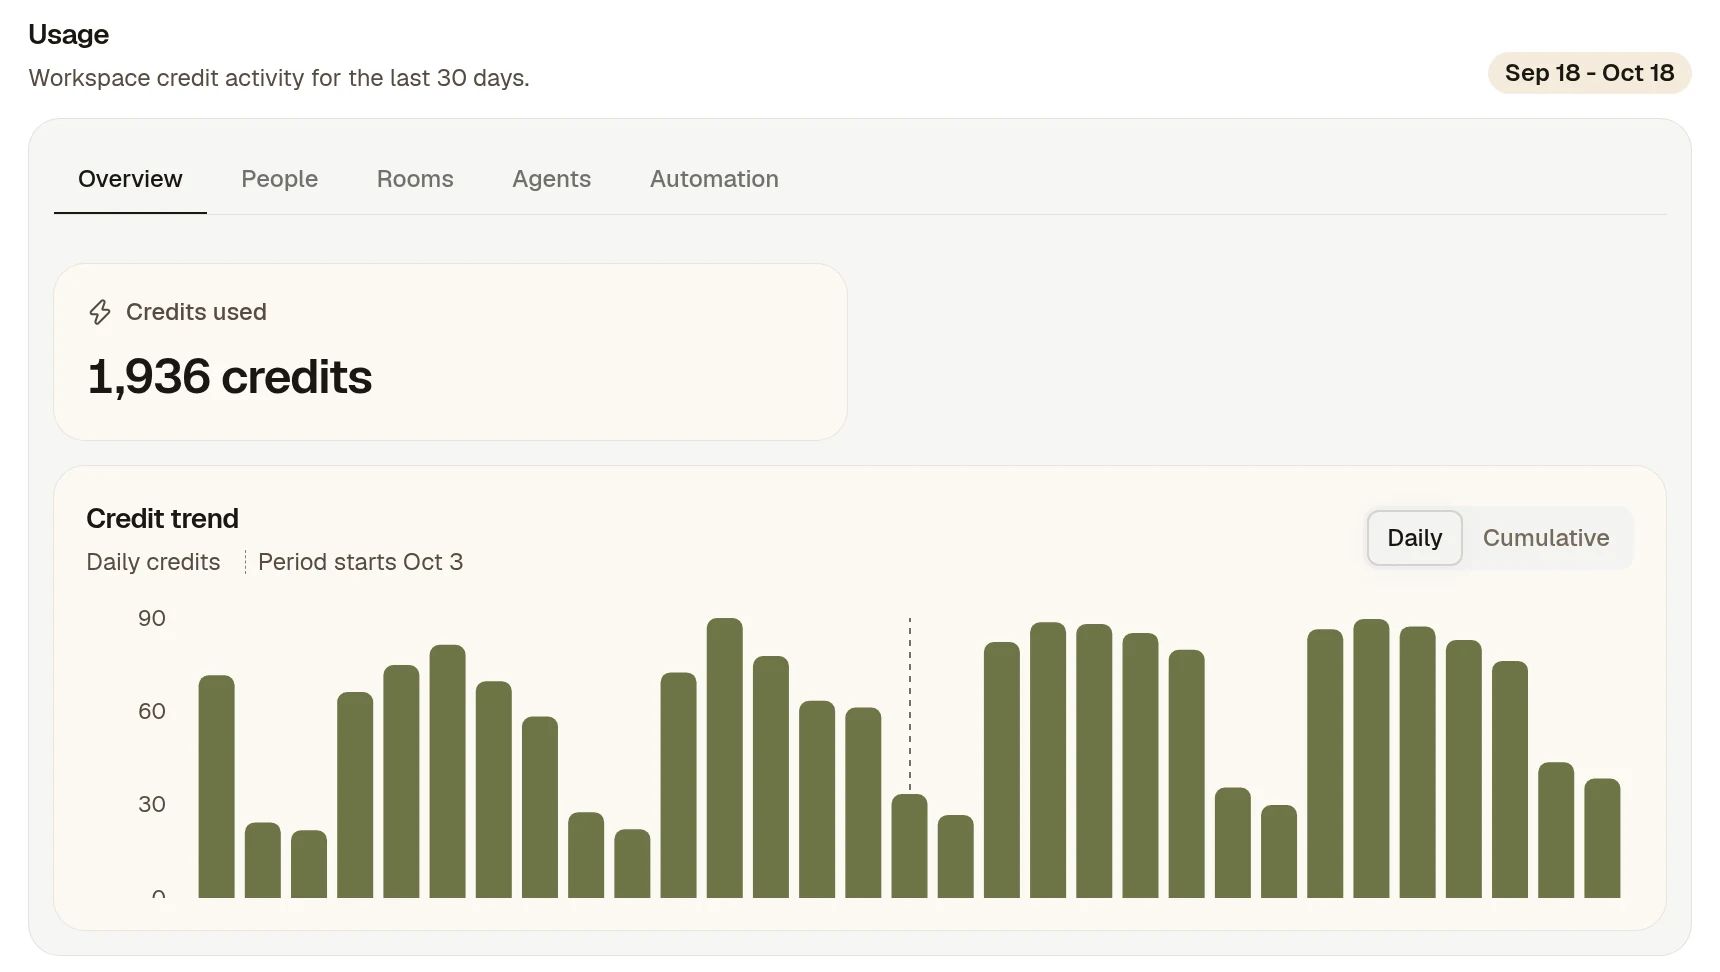
Task: Click the lightning bolt Credits used icon
Action: coord(100,312)
